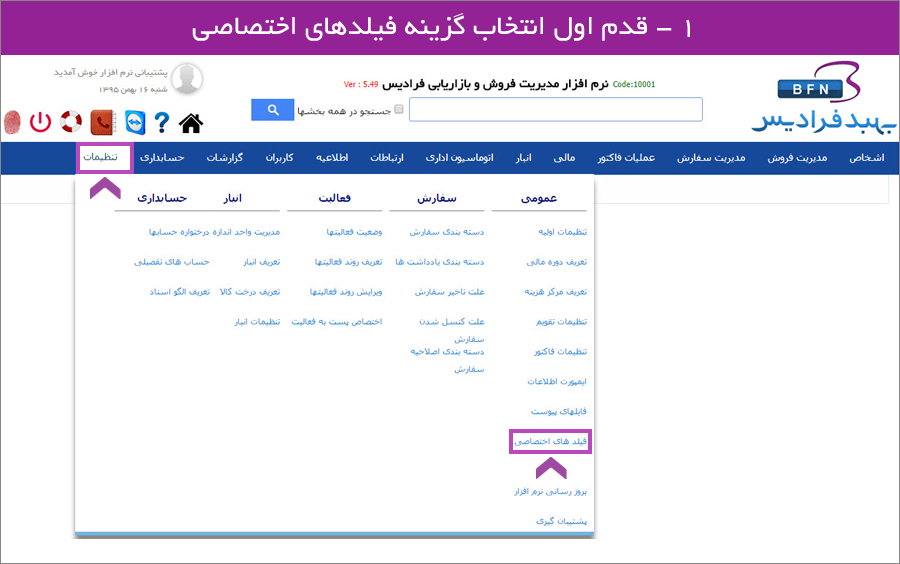Click the فیلد های اختصاصی link

[550, 441]
